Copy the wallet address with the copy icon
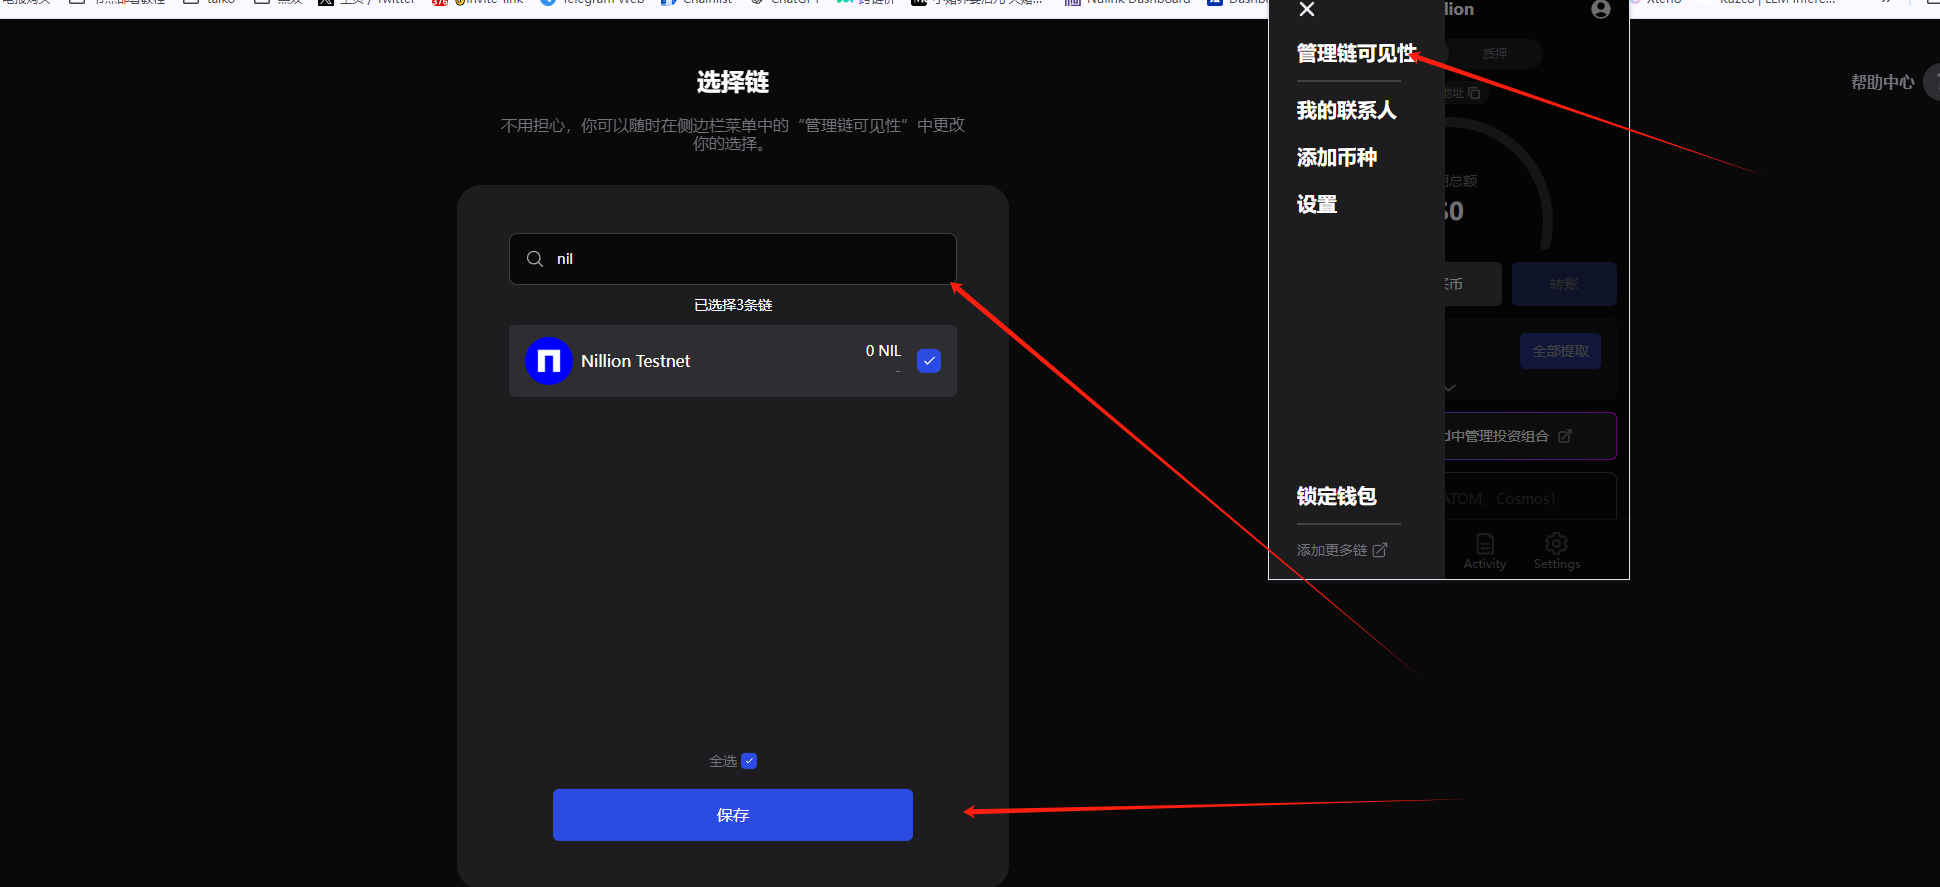 [x=1474, y=93]
